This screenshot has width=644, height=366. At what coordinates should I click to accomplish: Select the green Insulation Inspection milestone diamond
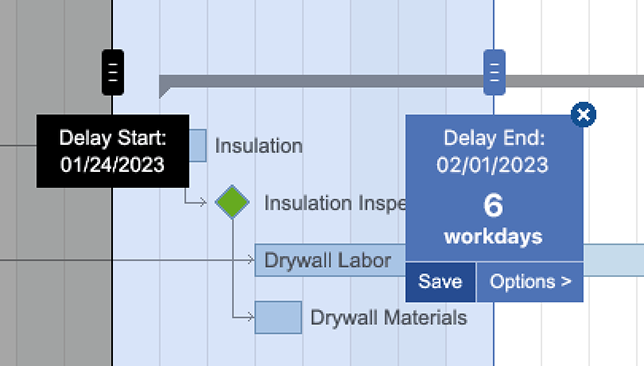[x=232, y=202]
